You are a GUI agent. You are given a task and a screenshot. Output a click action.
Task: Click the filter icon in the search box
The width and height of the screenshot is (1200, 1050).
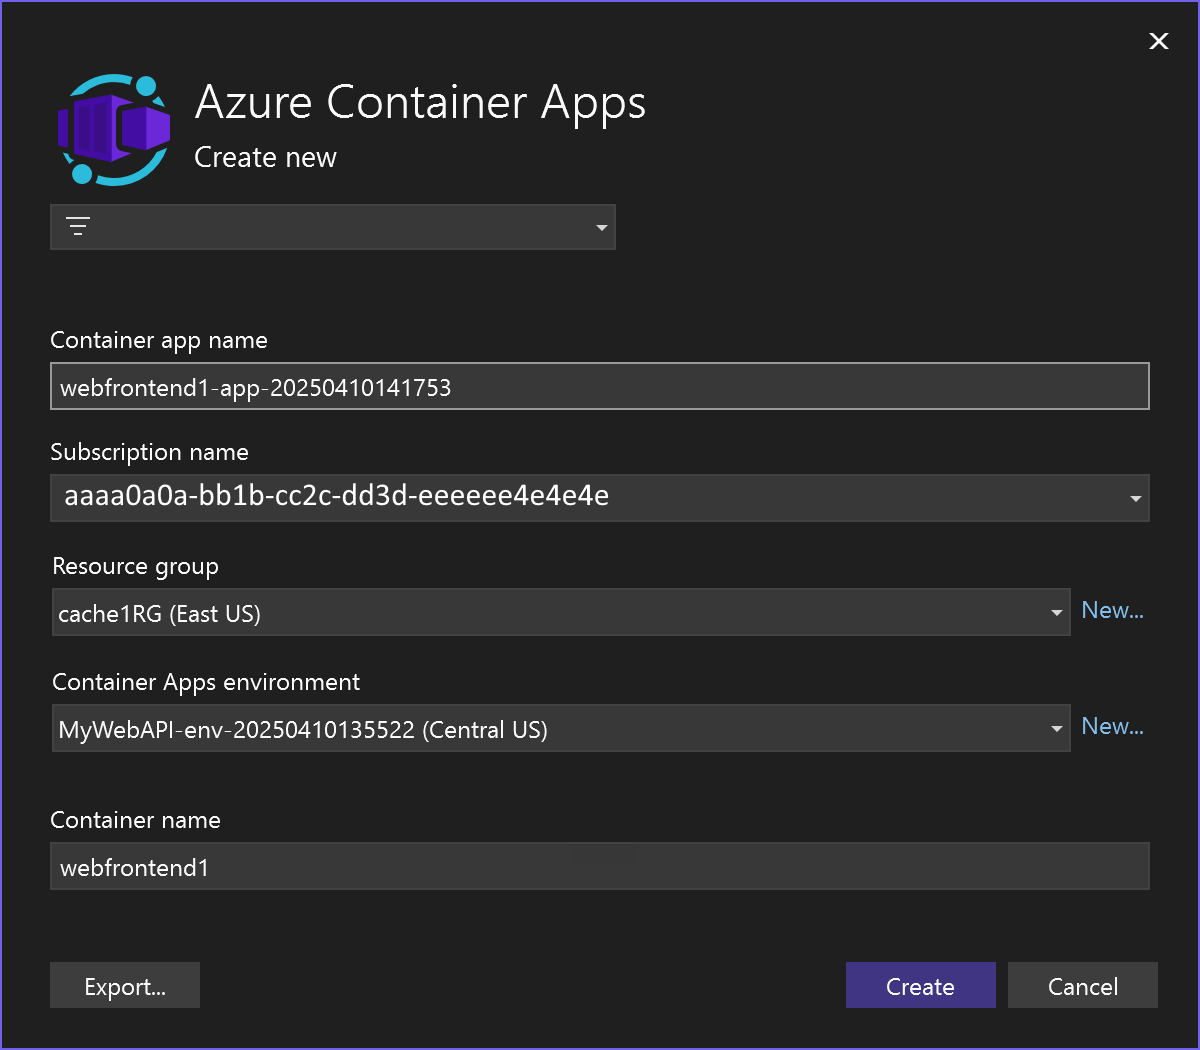coord(78,226)
